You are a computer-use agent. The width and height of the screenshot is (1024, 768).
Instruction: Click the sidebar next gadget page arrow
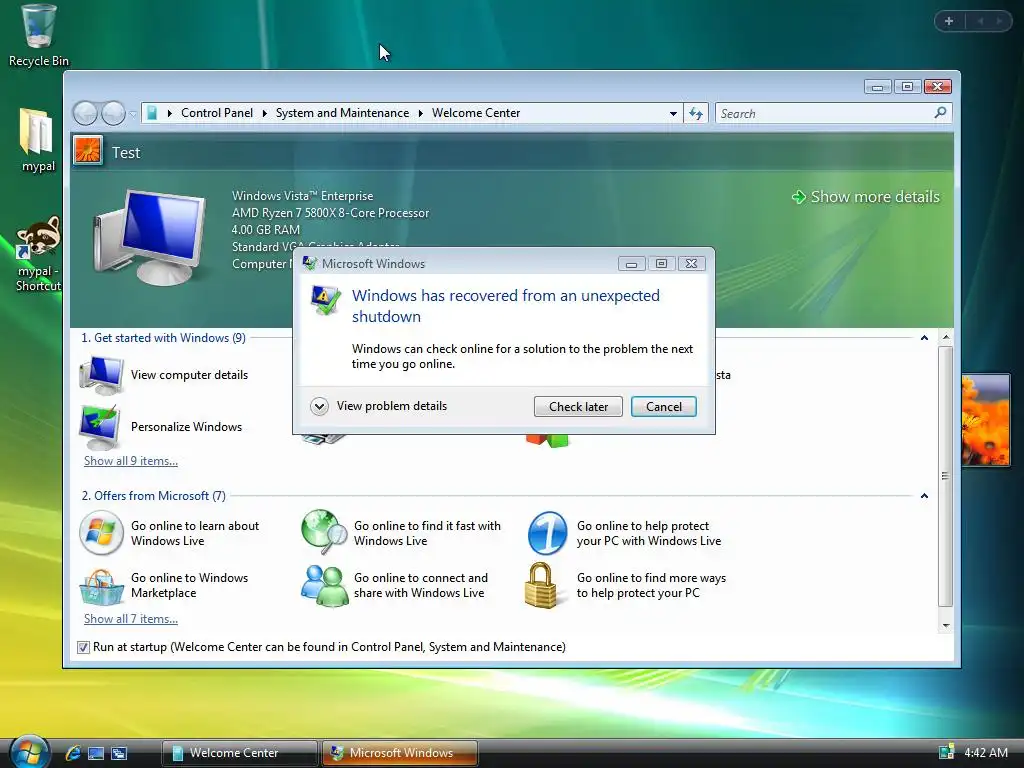999,21
